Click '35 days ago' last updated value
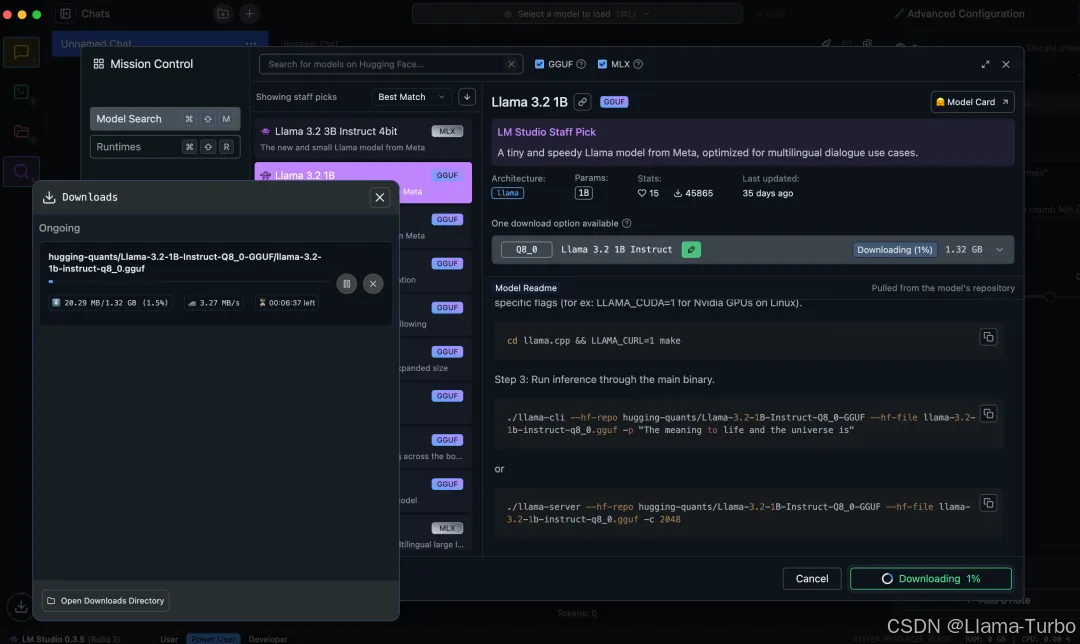 767,194
